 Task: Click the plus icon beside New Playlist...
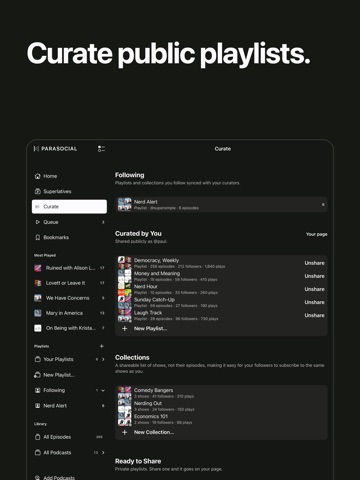coord(125,329)
